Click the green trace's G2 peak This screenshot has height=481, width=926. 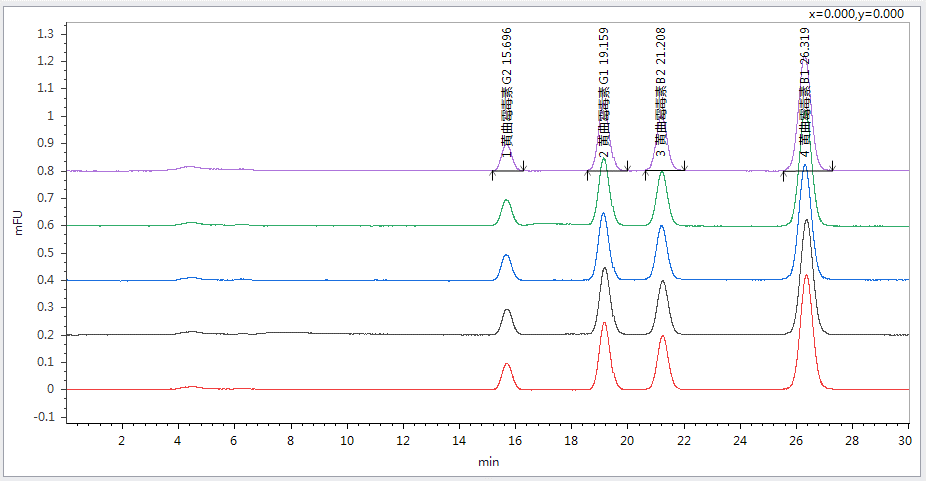pyautogui.click(x=507, y=201)
